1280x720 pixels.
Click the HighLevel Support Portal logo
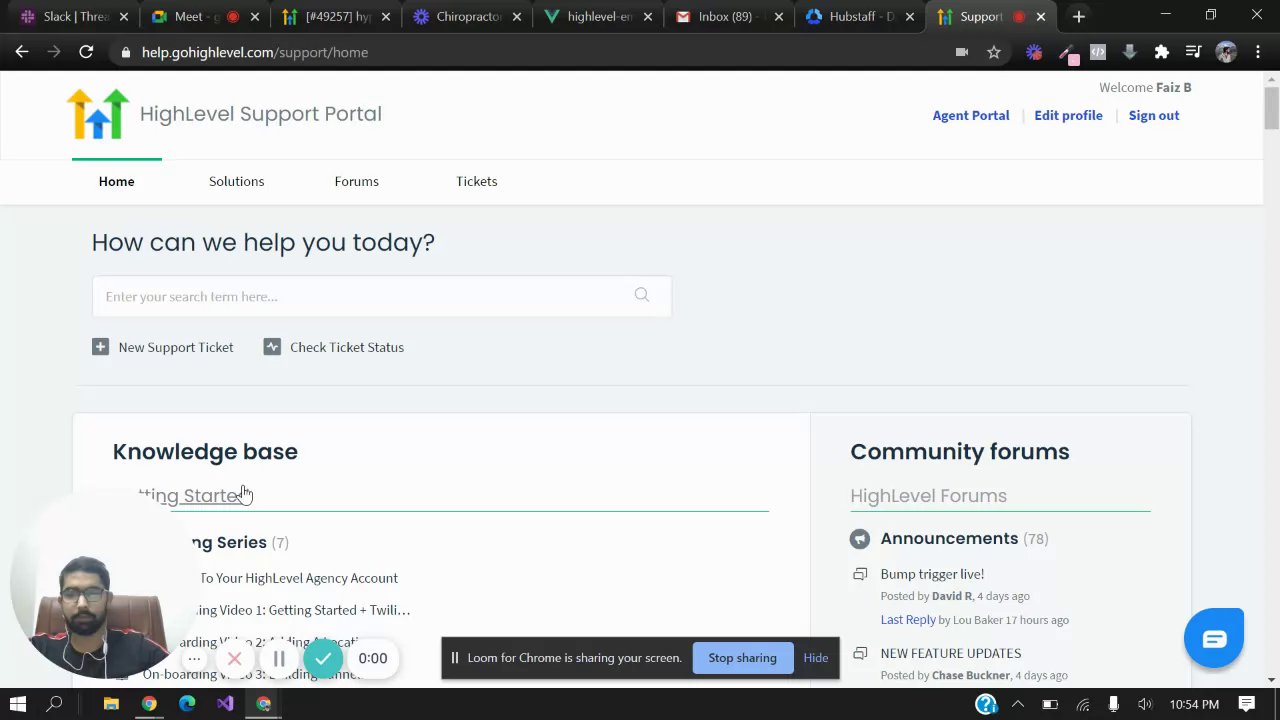point(98,113)
